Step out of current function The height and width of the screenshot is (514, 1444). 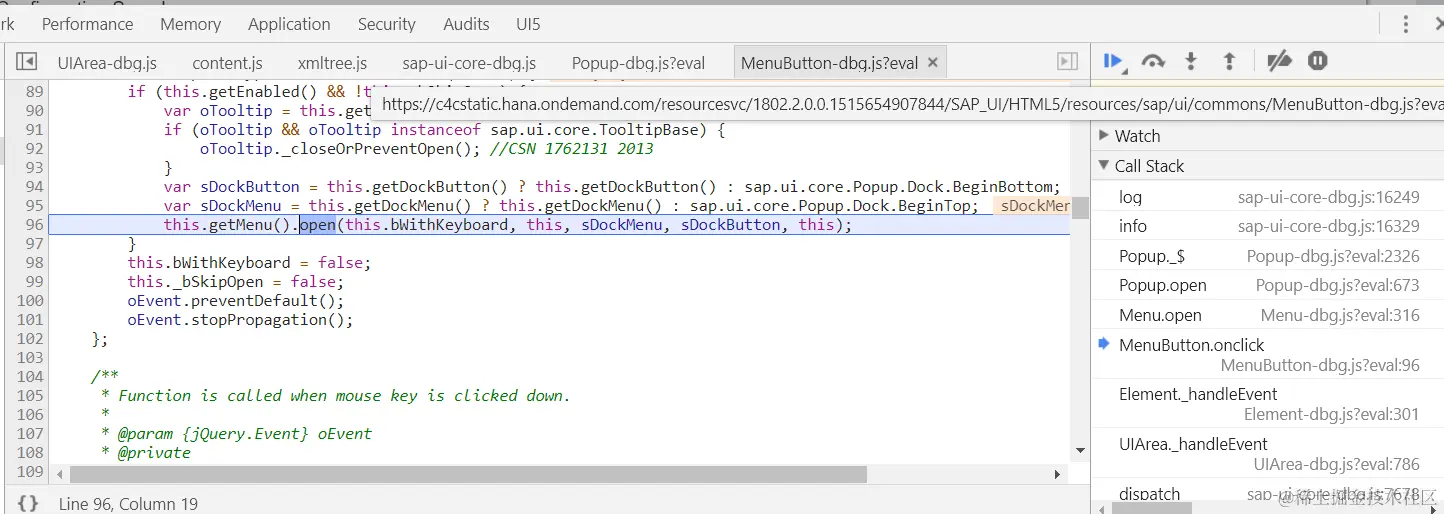(x=1229, y=62)
